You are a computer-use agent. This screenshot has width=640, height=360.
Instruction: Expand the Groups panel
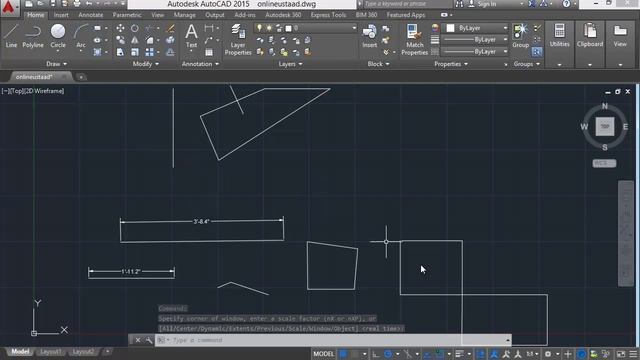point(527,64)
